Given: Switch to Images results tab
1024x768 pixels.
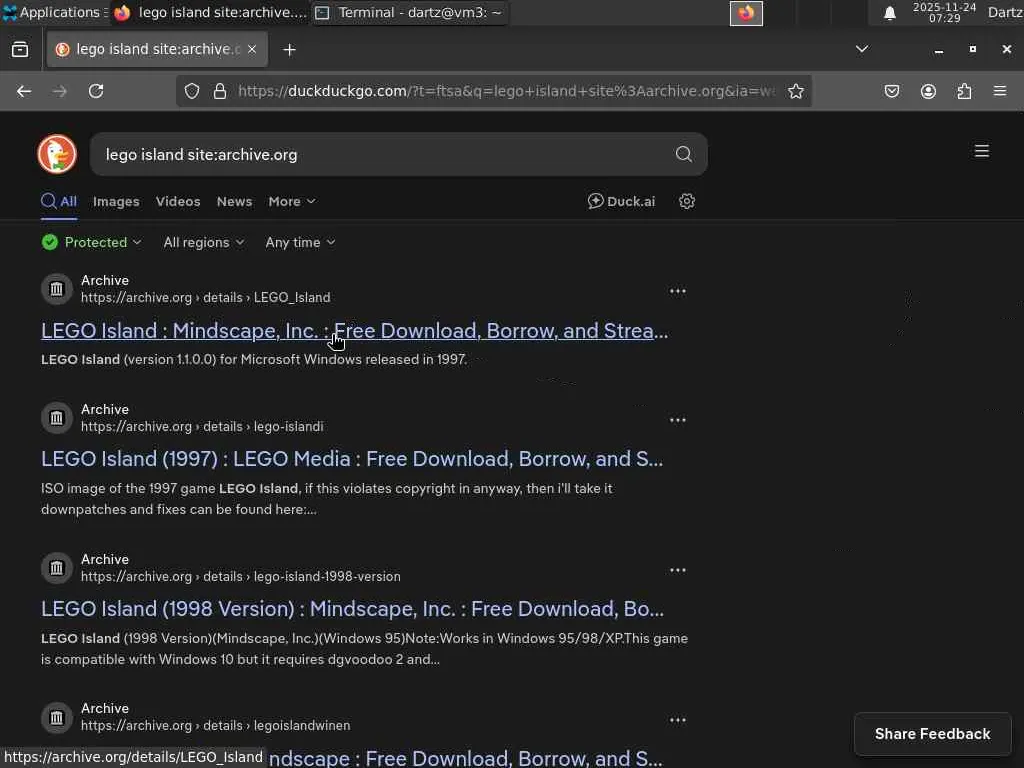Looking at the screenshot, I should pos(116,201).
